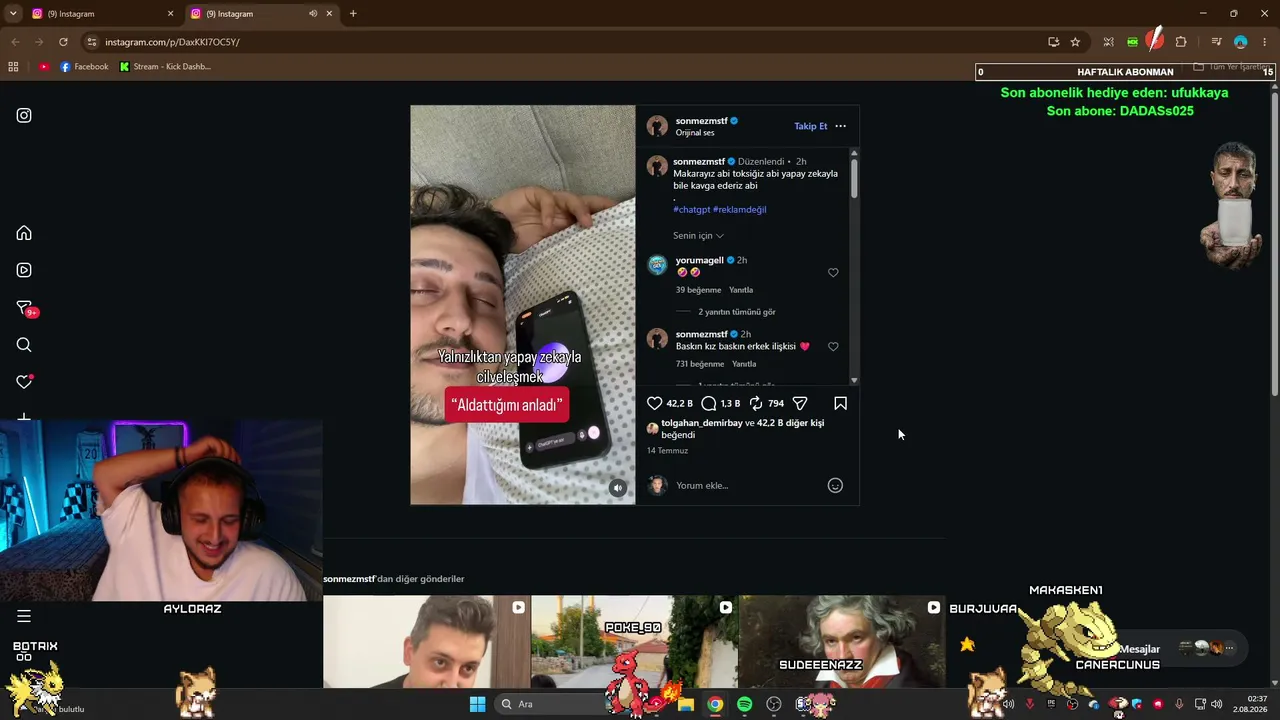The width and height of the screenshot is (1280, 720).
Task: Open a new browser tab
Action: pyautogui.click(x=353, y=14)
